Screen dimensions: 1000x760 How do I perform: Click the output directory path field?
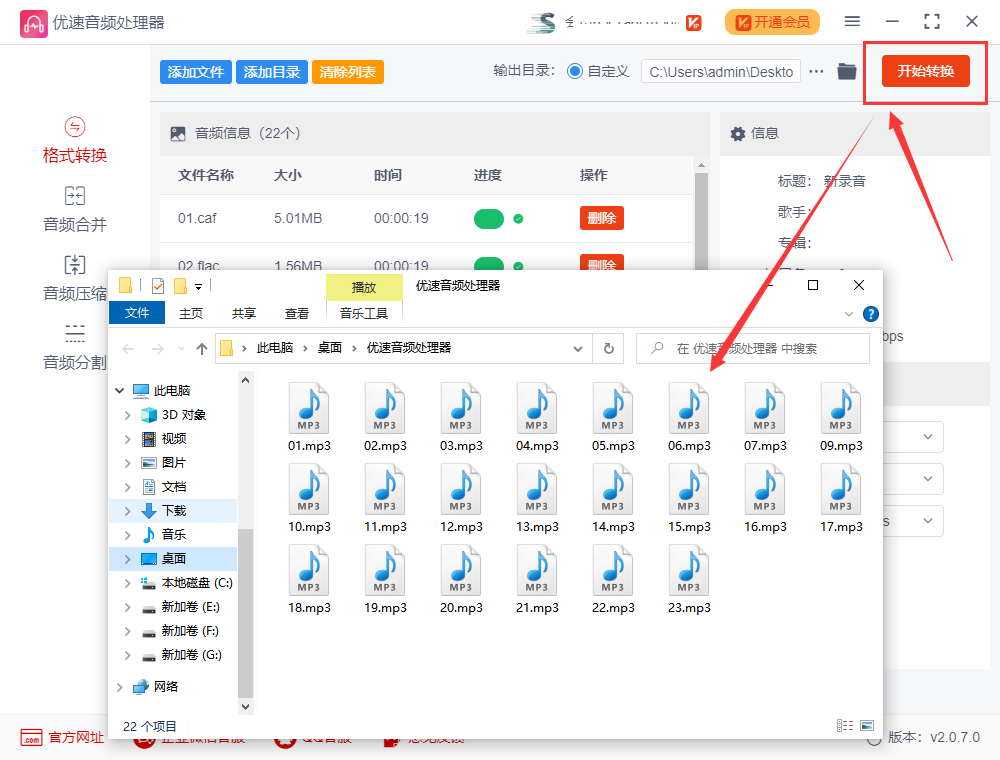click(x=721, y=72)
